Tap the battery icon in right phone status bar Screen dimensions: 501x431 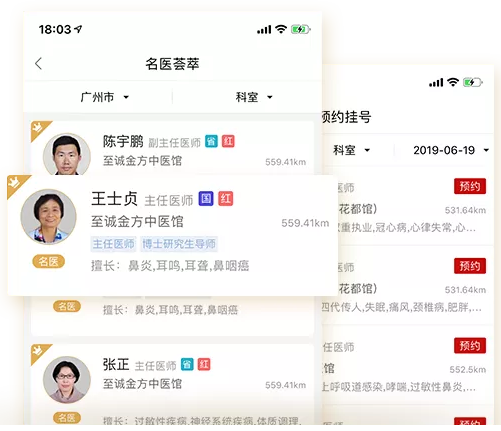click(x=473, y=82)
